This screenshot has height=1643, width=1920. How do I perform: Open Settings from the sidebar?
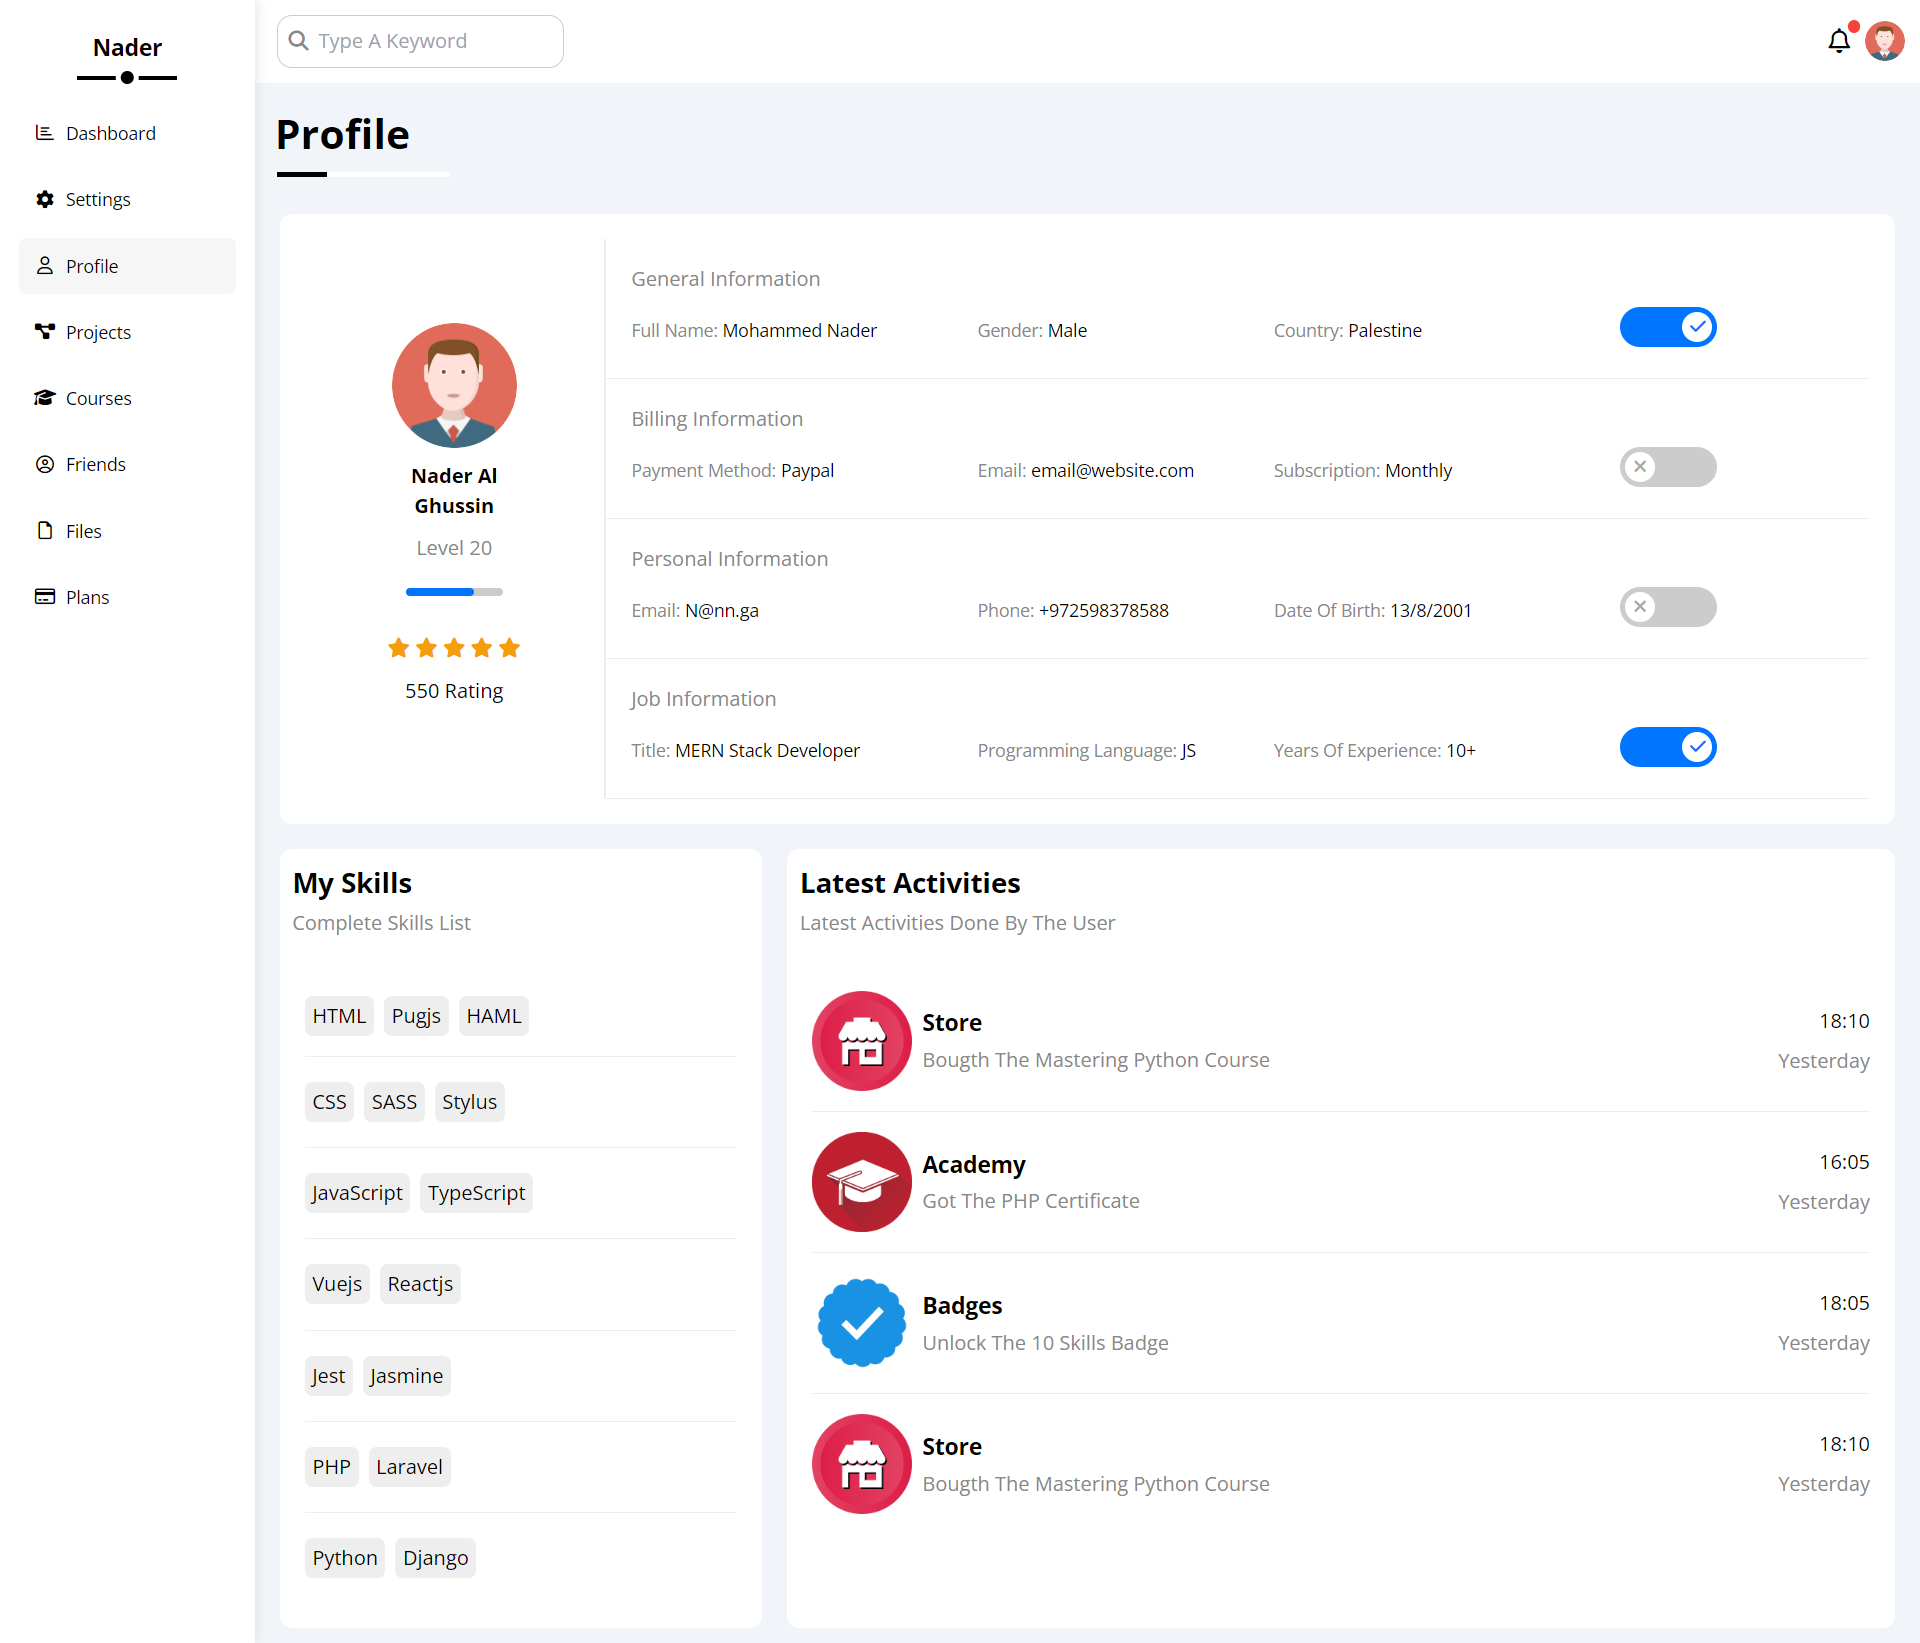127,199
